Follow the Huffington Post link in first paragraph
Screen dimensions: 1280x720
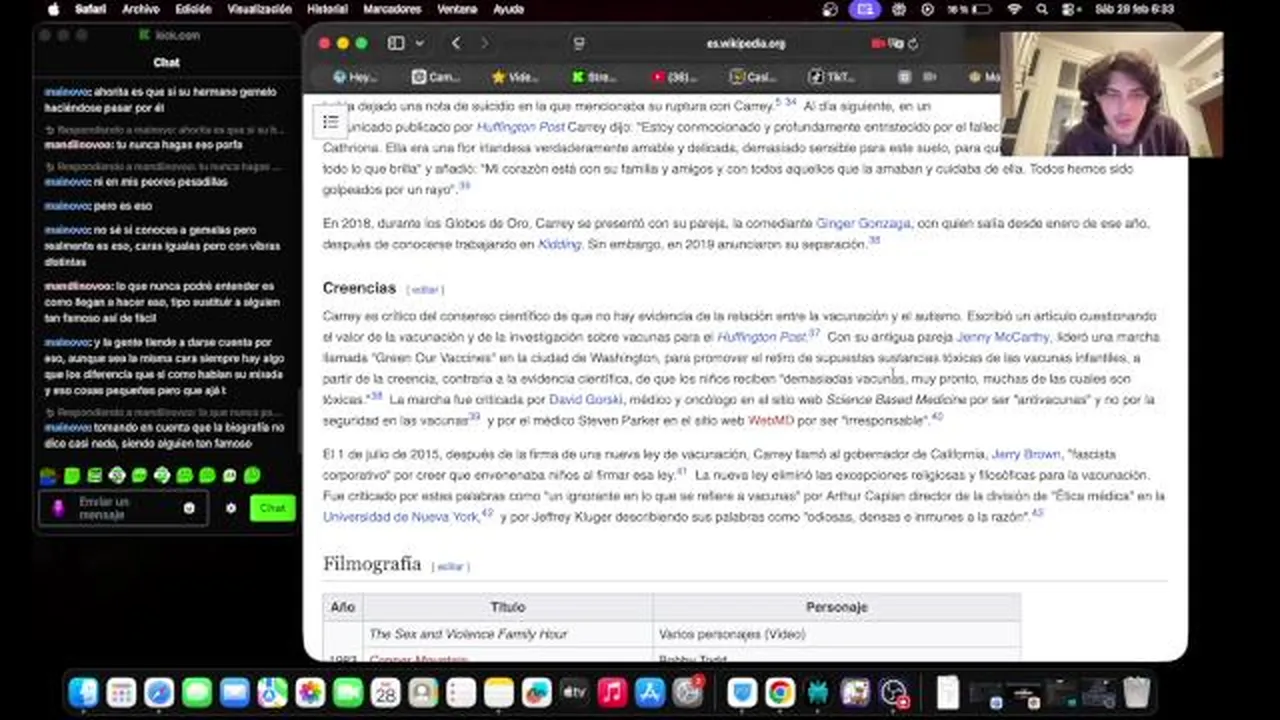pos(520,127)
